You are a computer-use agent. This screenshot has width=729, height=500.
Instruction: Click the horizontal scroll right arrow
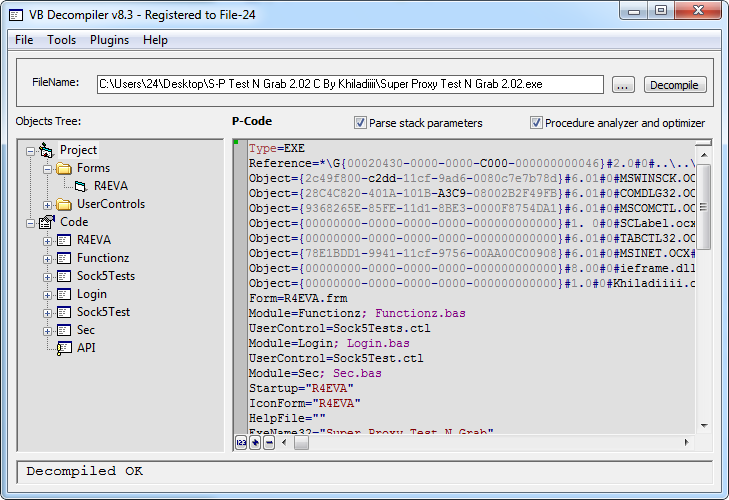coord(687,442)
